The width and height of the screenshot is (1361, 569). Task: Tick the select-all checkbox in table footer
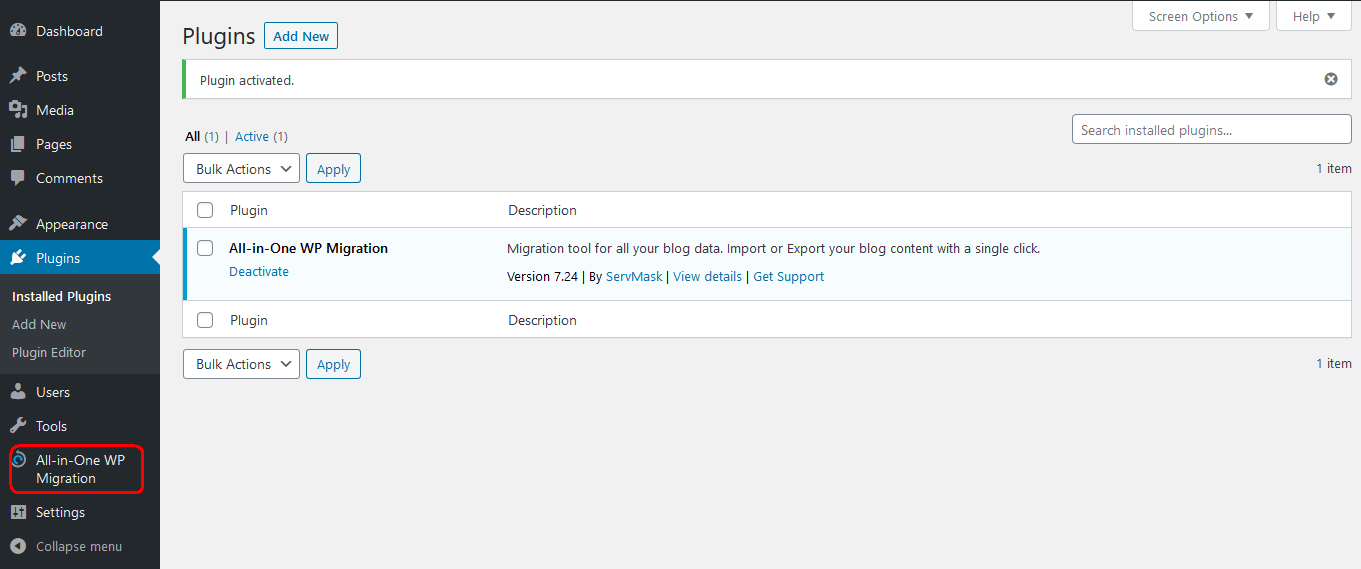(x=205, y=320)
